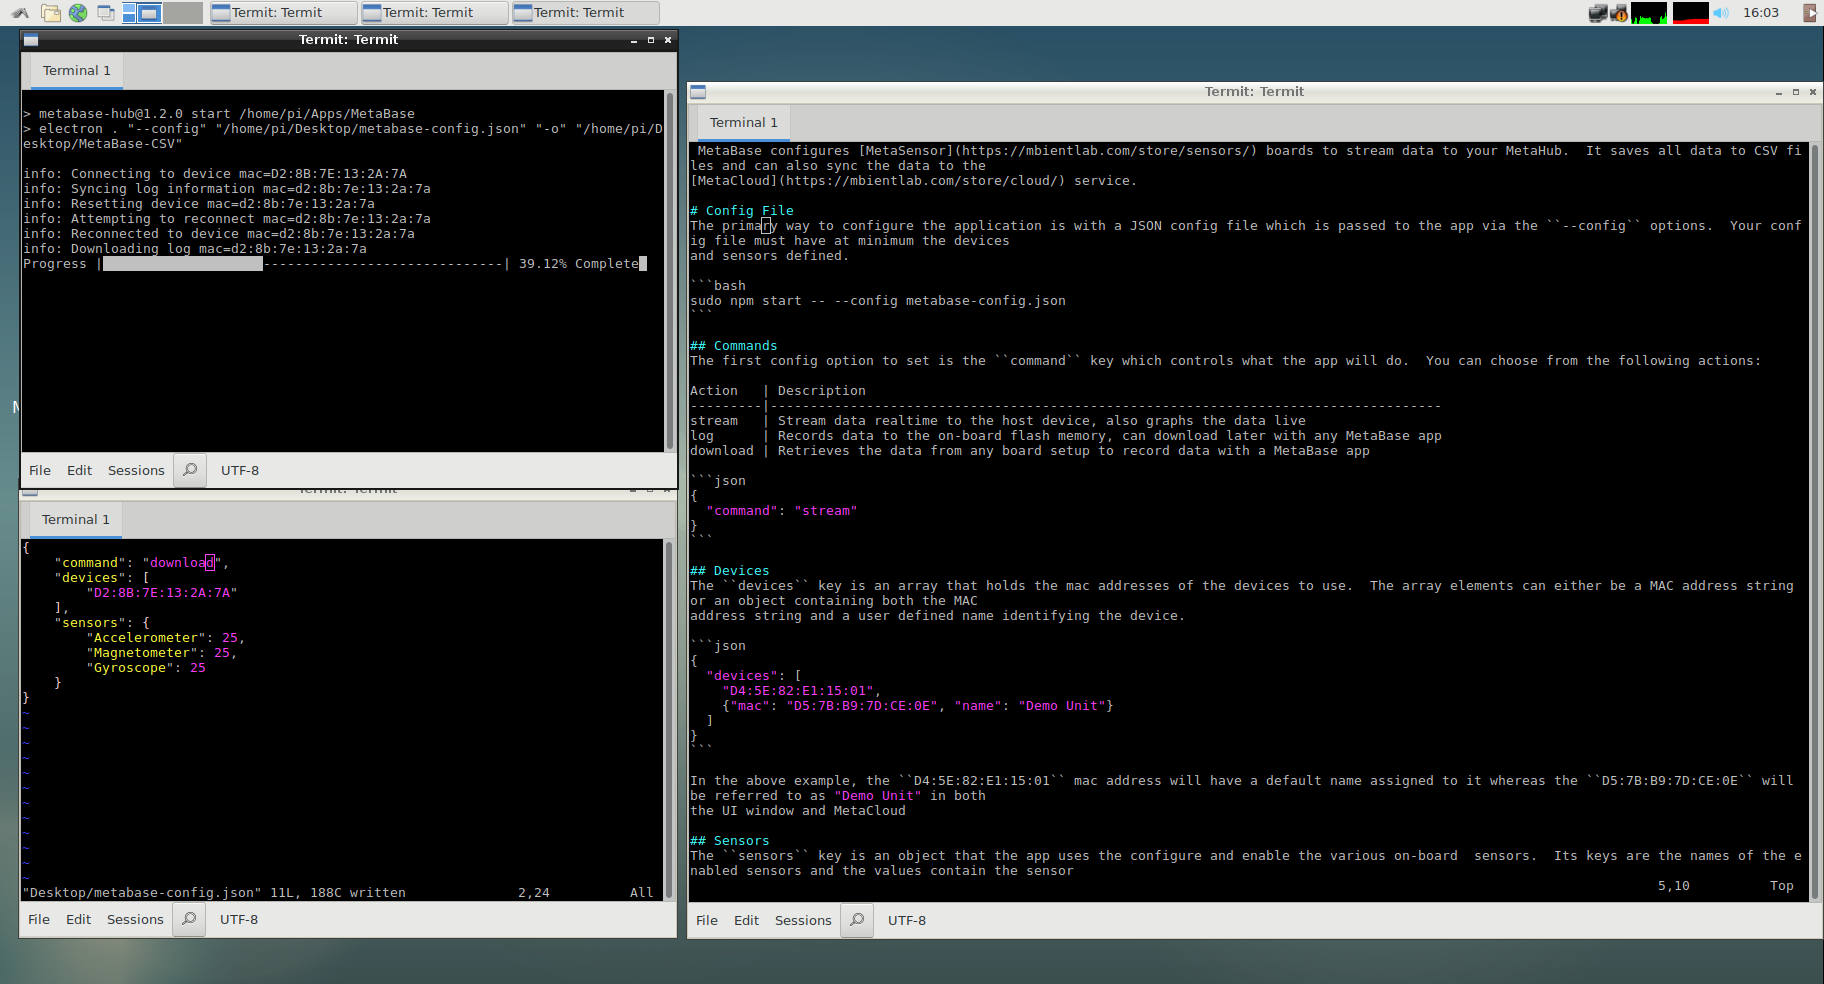Launch the web browser globe icon
The width and height of the screenshot is (1824, 984).
coord(78,13)
